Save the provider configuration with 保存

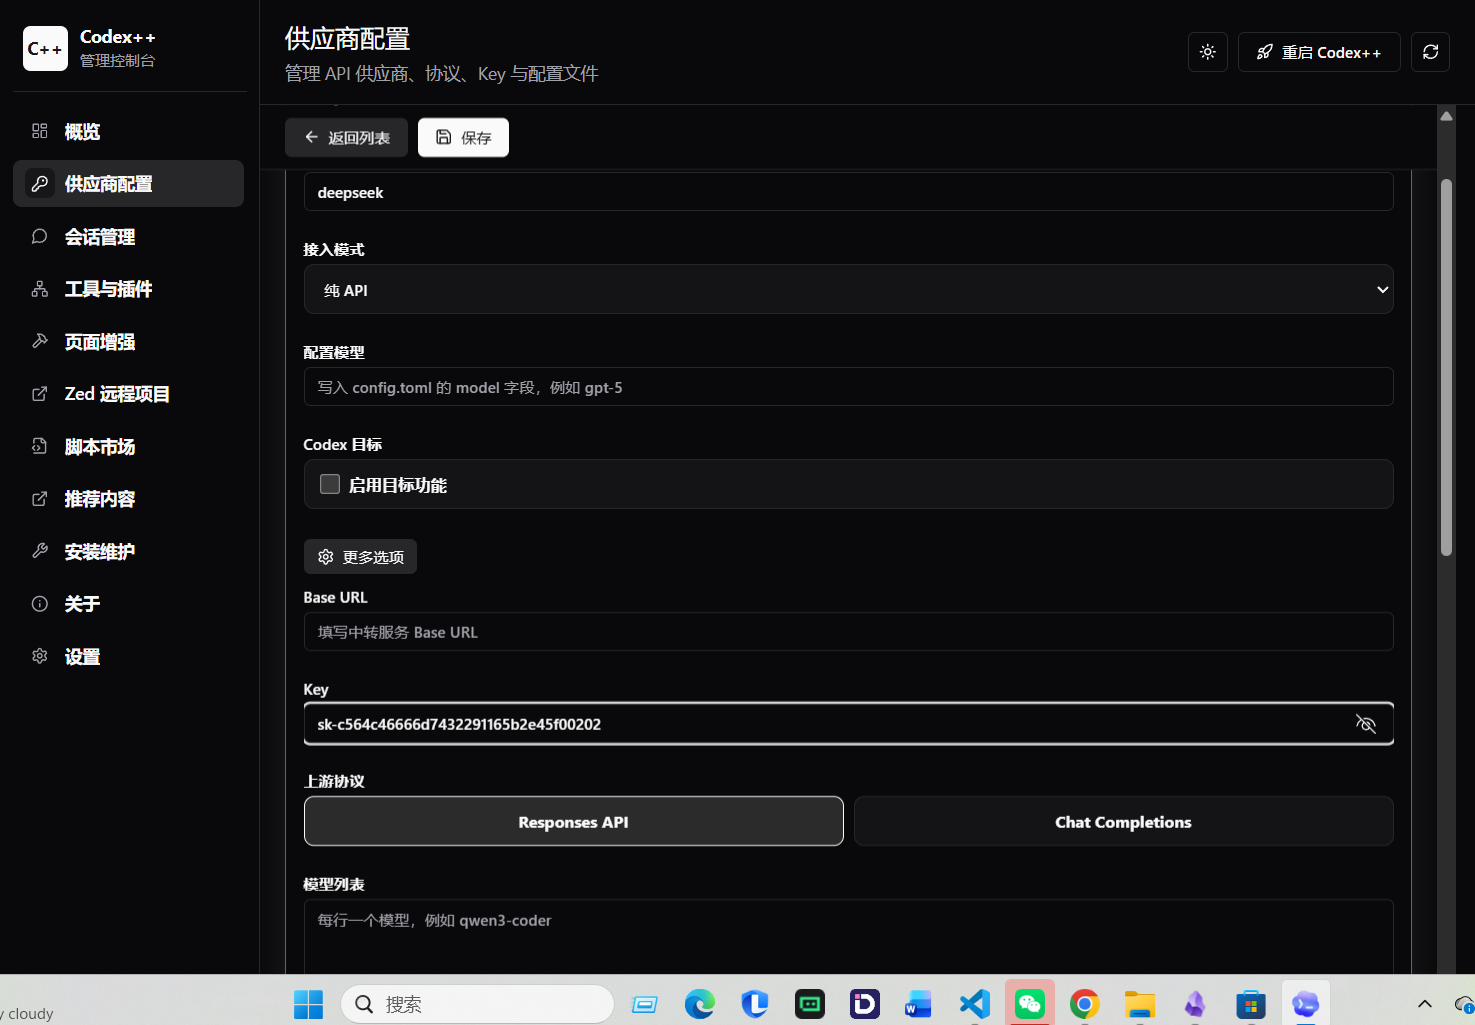[x=463, y=137]
